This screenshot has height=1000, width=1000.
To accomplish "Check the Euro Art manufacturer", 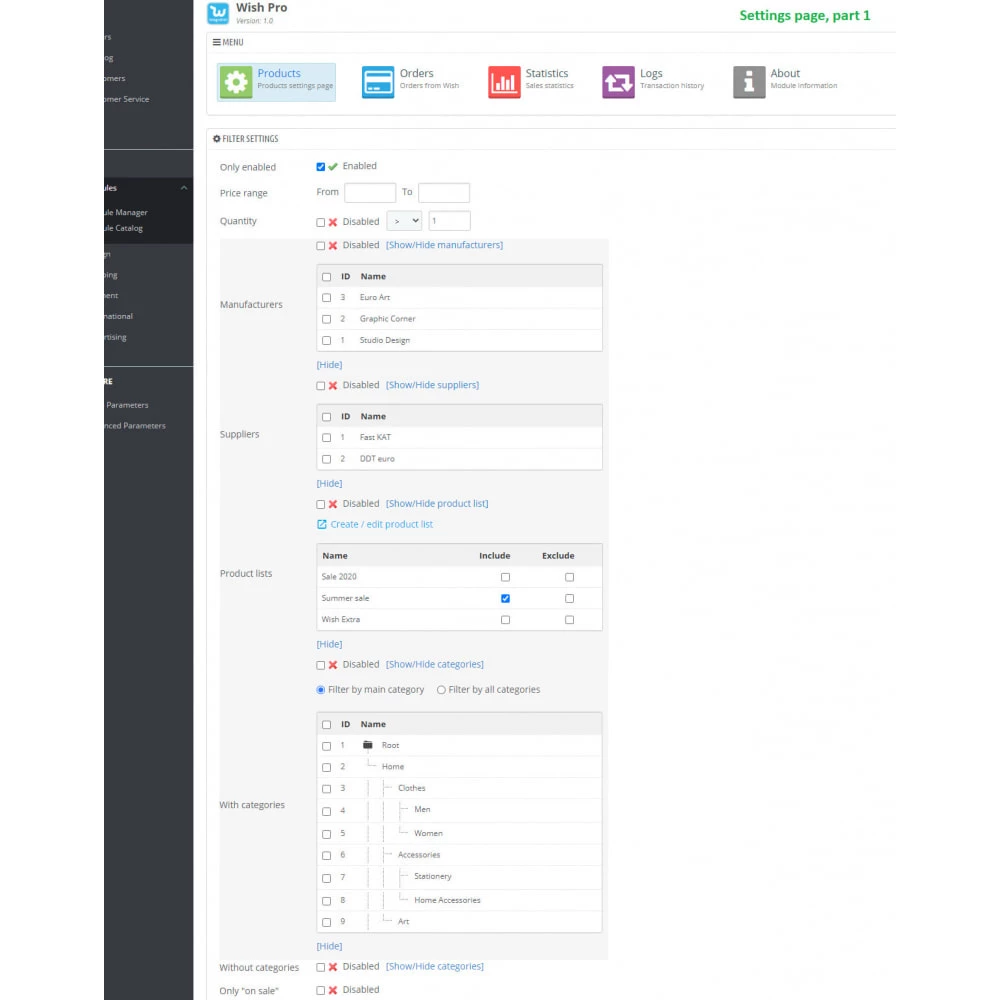I will pyautogui.click(x=327, y=298).
